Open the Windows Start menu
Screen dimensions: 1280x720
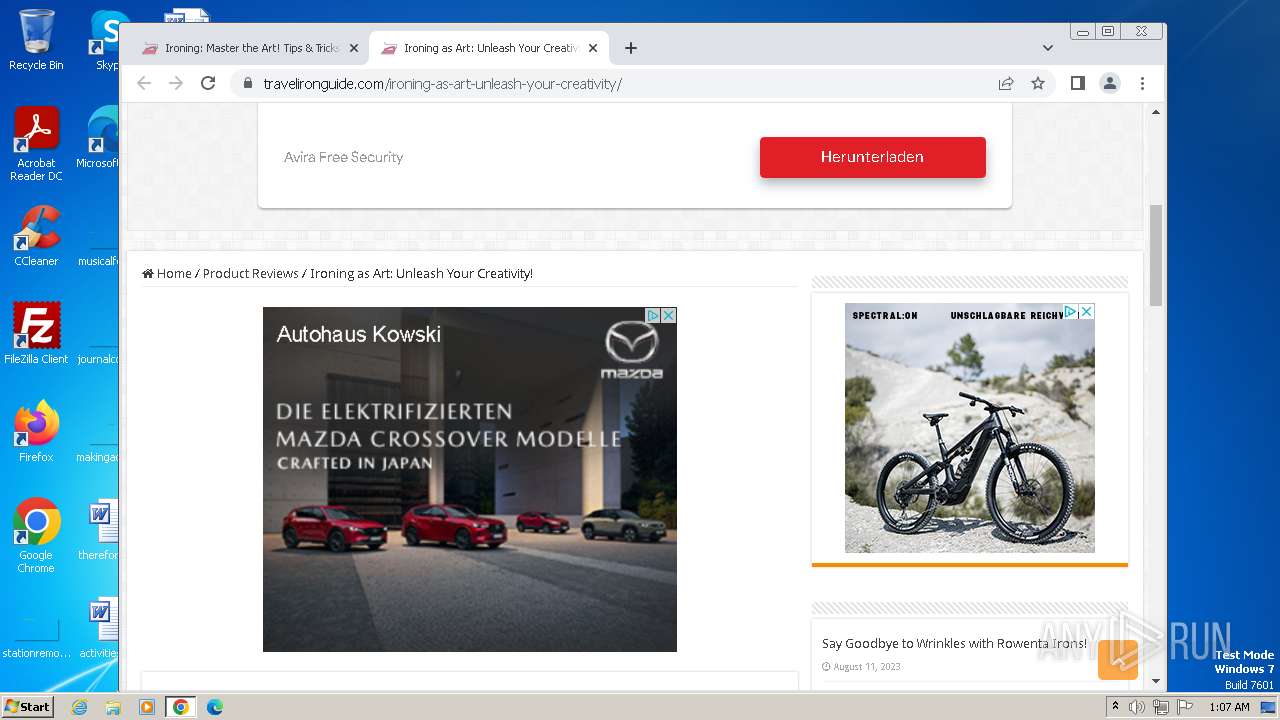click(28, 707)
